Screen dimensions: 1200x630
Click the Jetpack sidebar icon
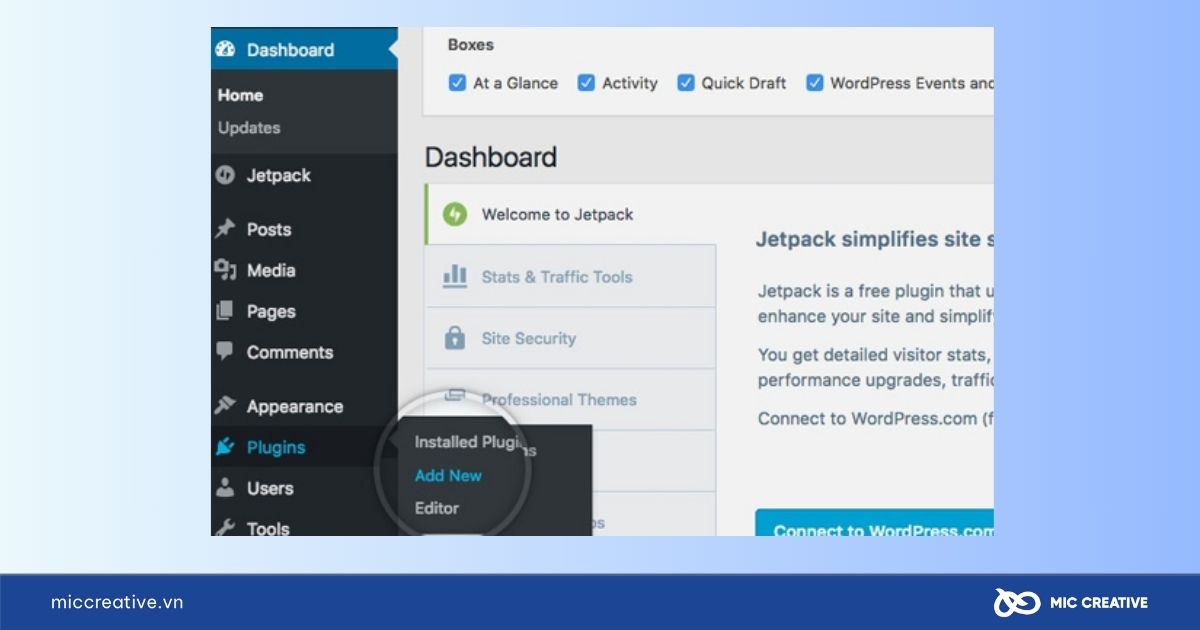[x=225, y=175]
